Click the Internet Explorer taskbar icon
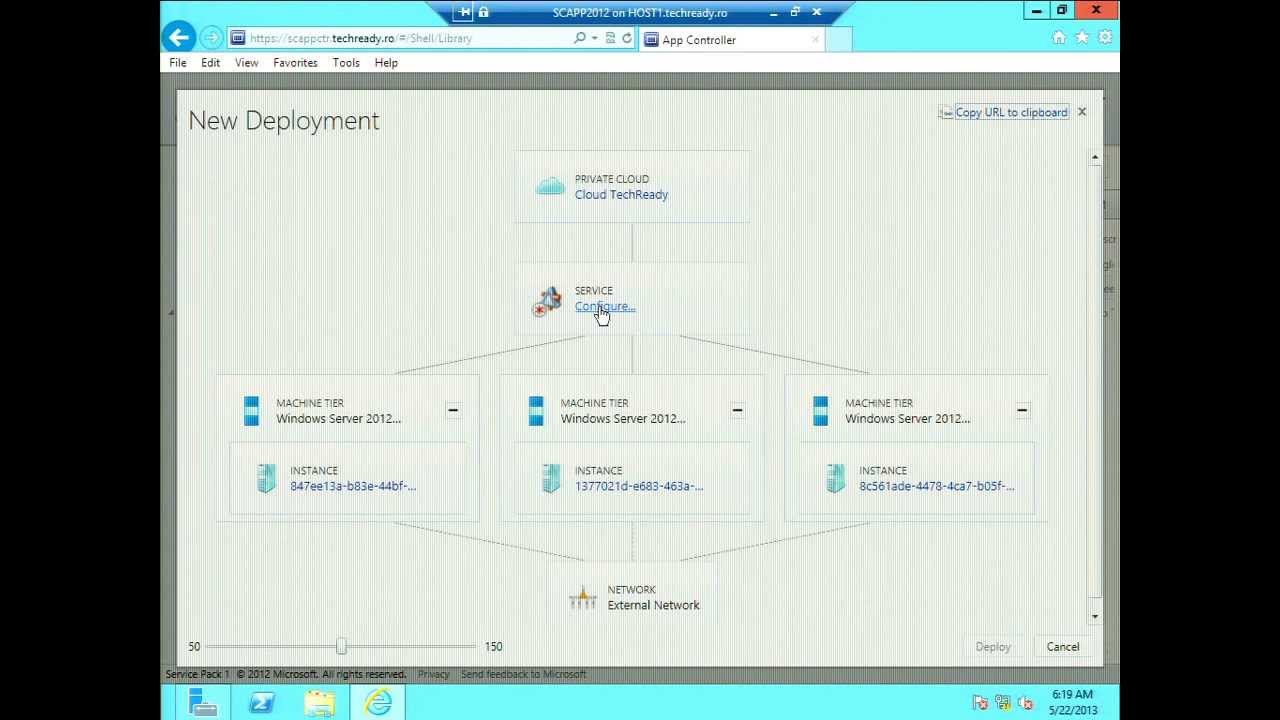Screen dimensions: 1280x720 pos(378,703)
